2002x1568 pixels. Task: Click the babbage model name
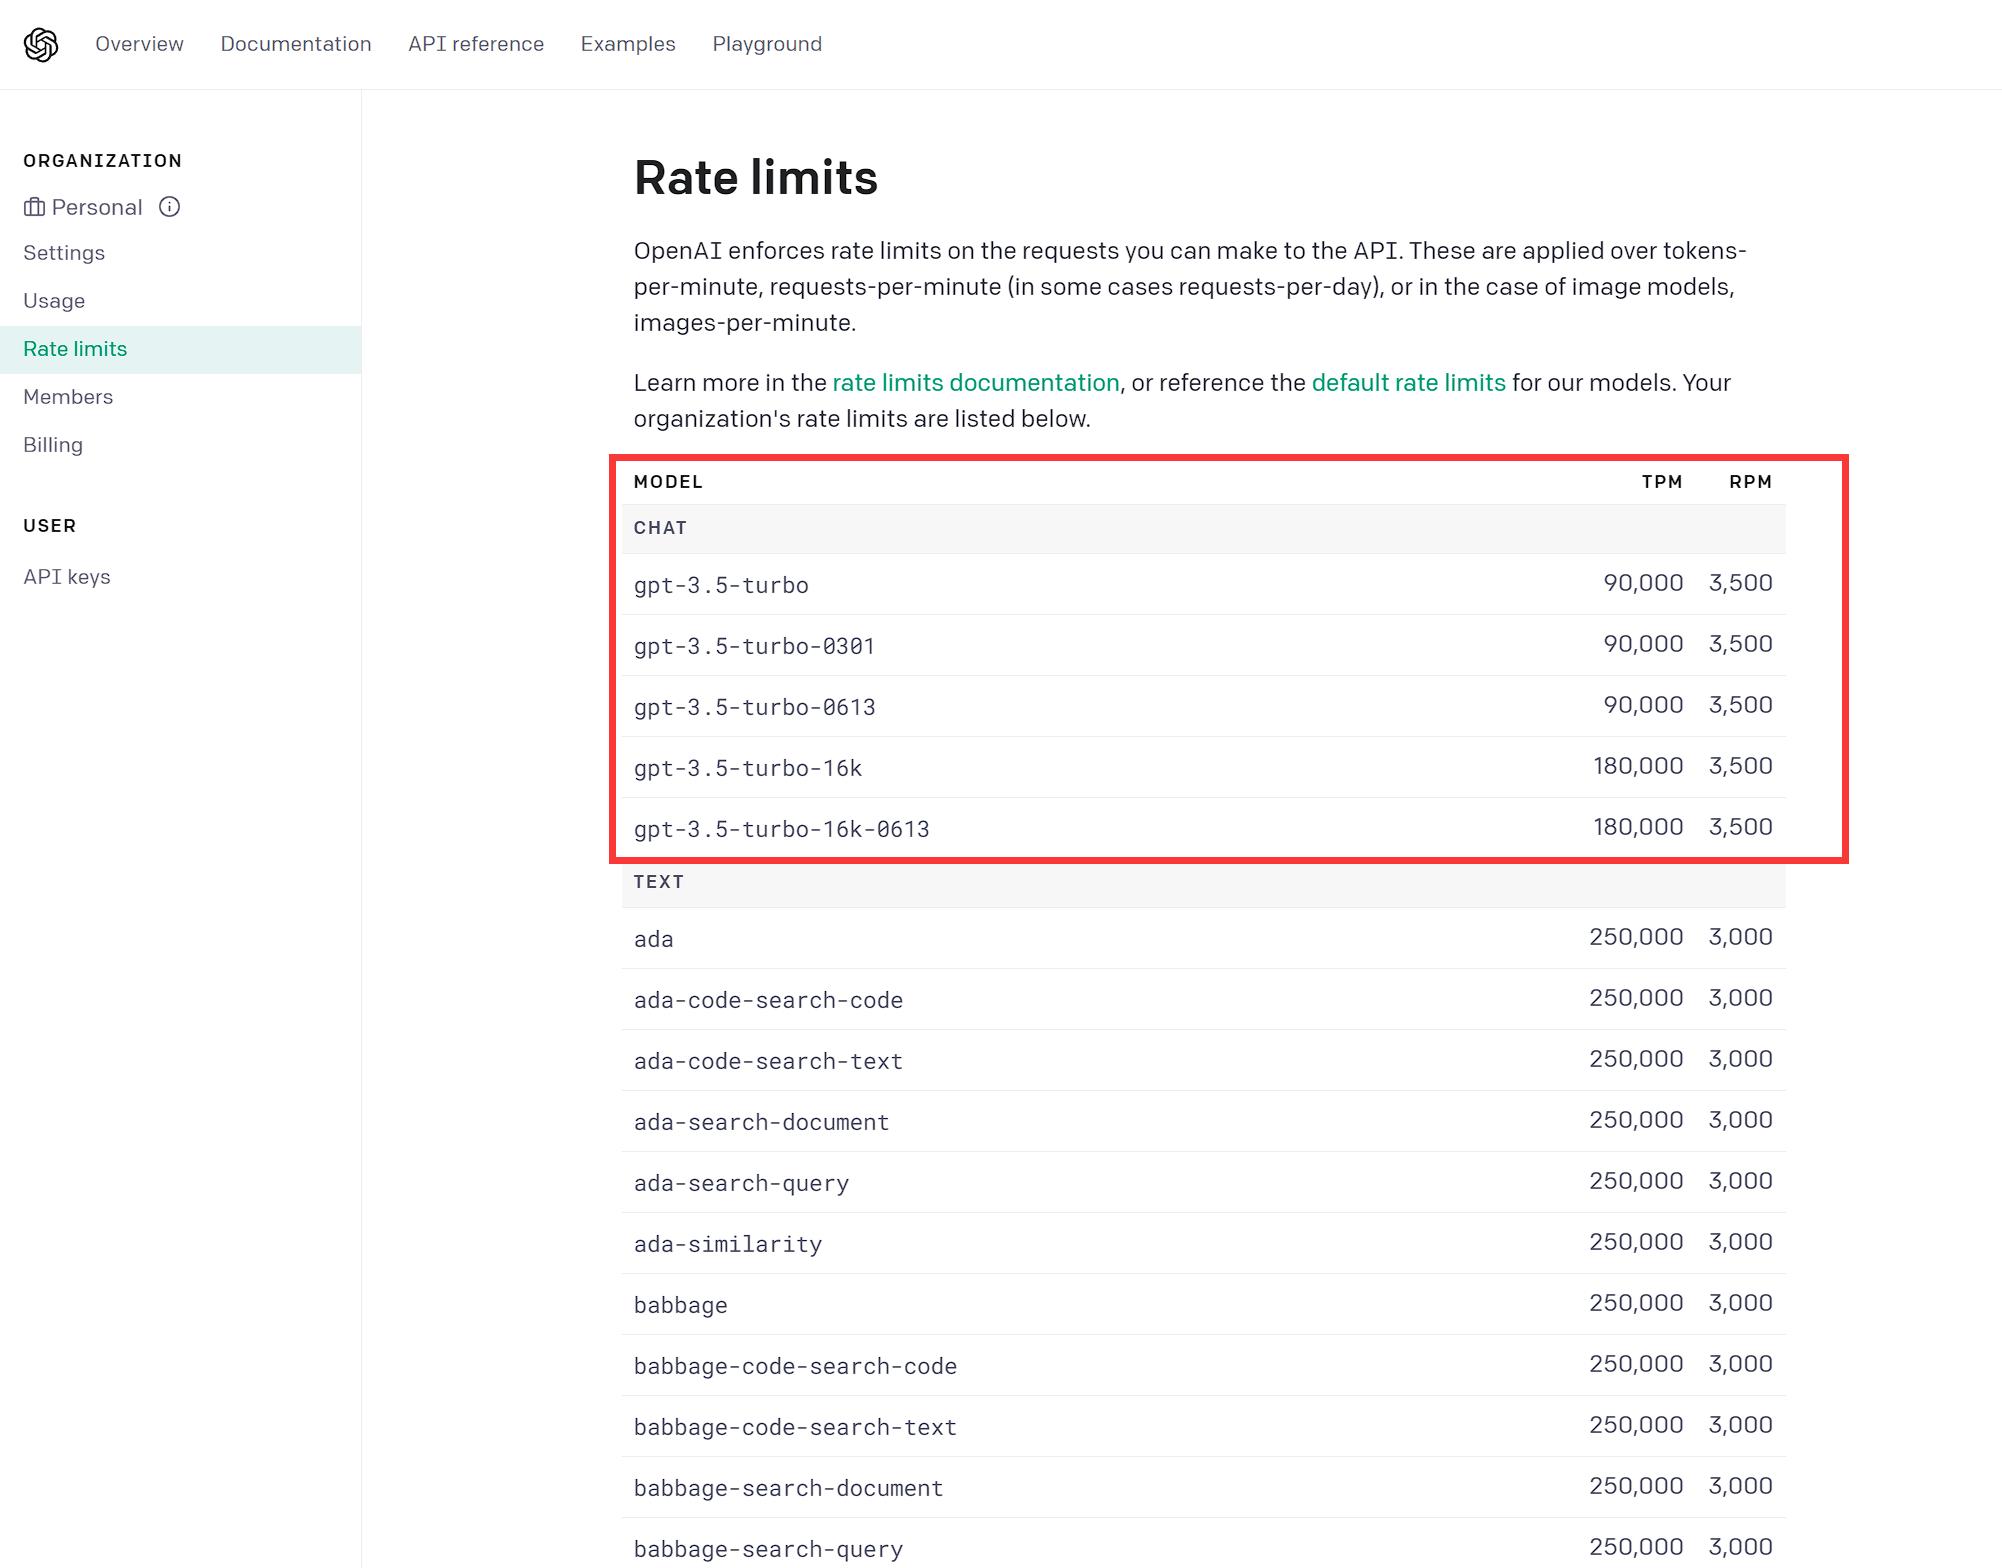tap(681, 1305)
